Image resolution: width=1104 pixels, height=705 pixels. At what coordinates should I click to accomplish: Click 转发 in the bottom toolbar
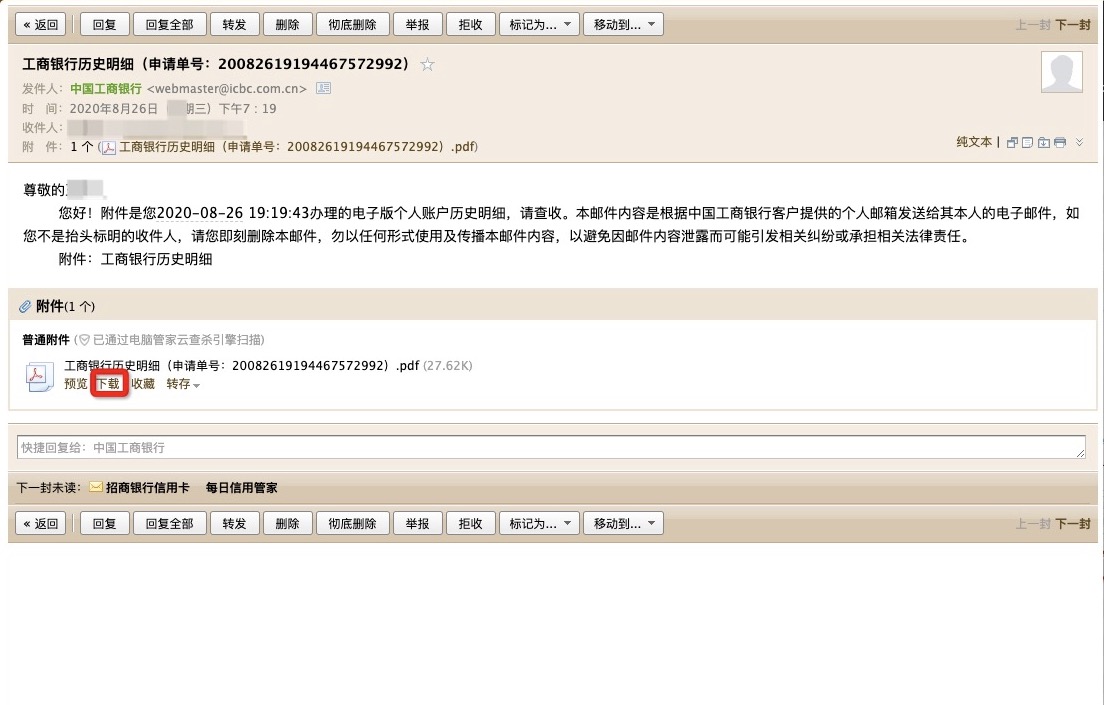234,523
